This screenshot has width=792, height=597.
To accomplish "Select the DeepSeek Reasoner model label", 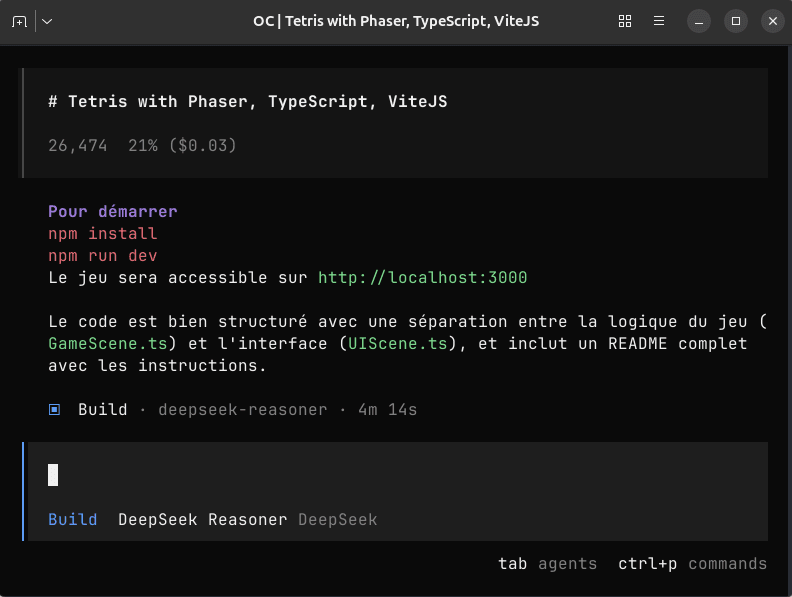I will [203, 519].
